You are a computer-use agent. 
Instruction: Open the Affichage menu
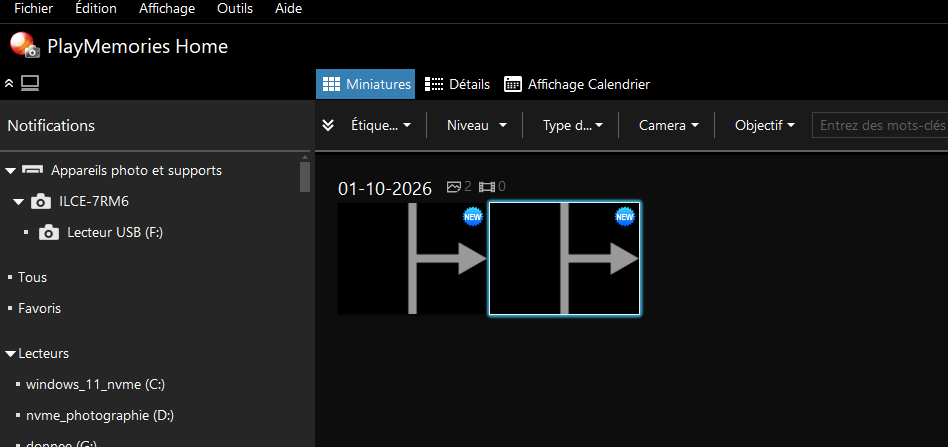point(167,8)
